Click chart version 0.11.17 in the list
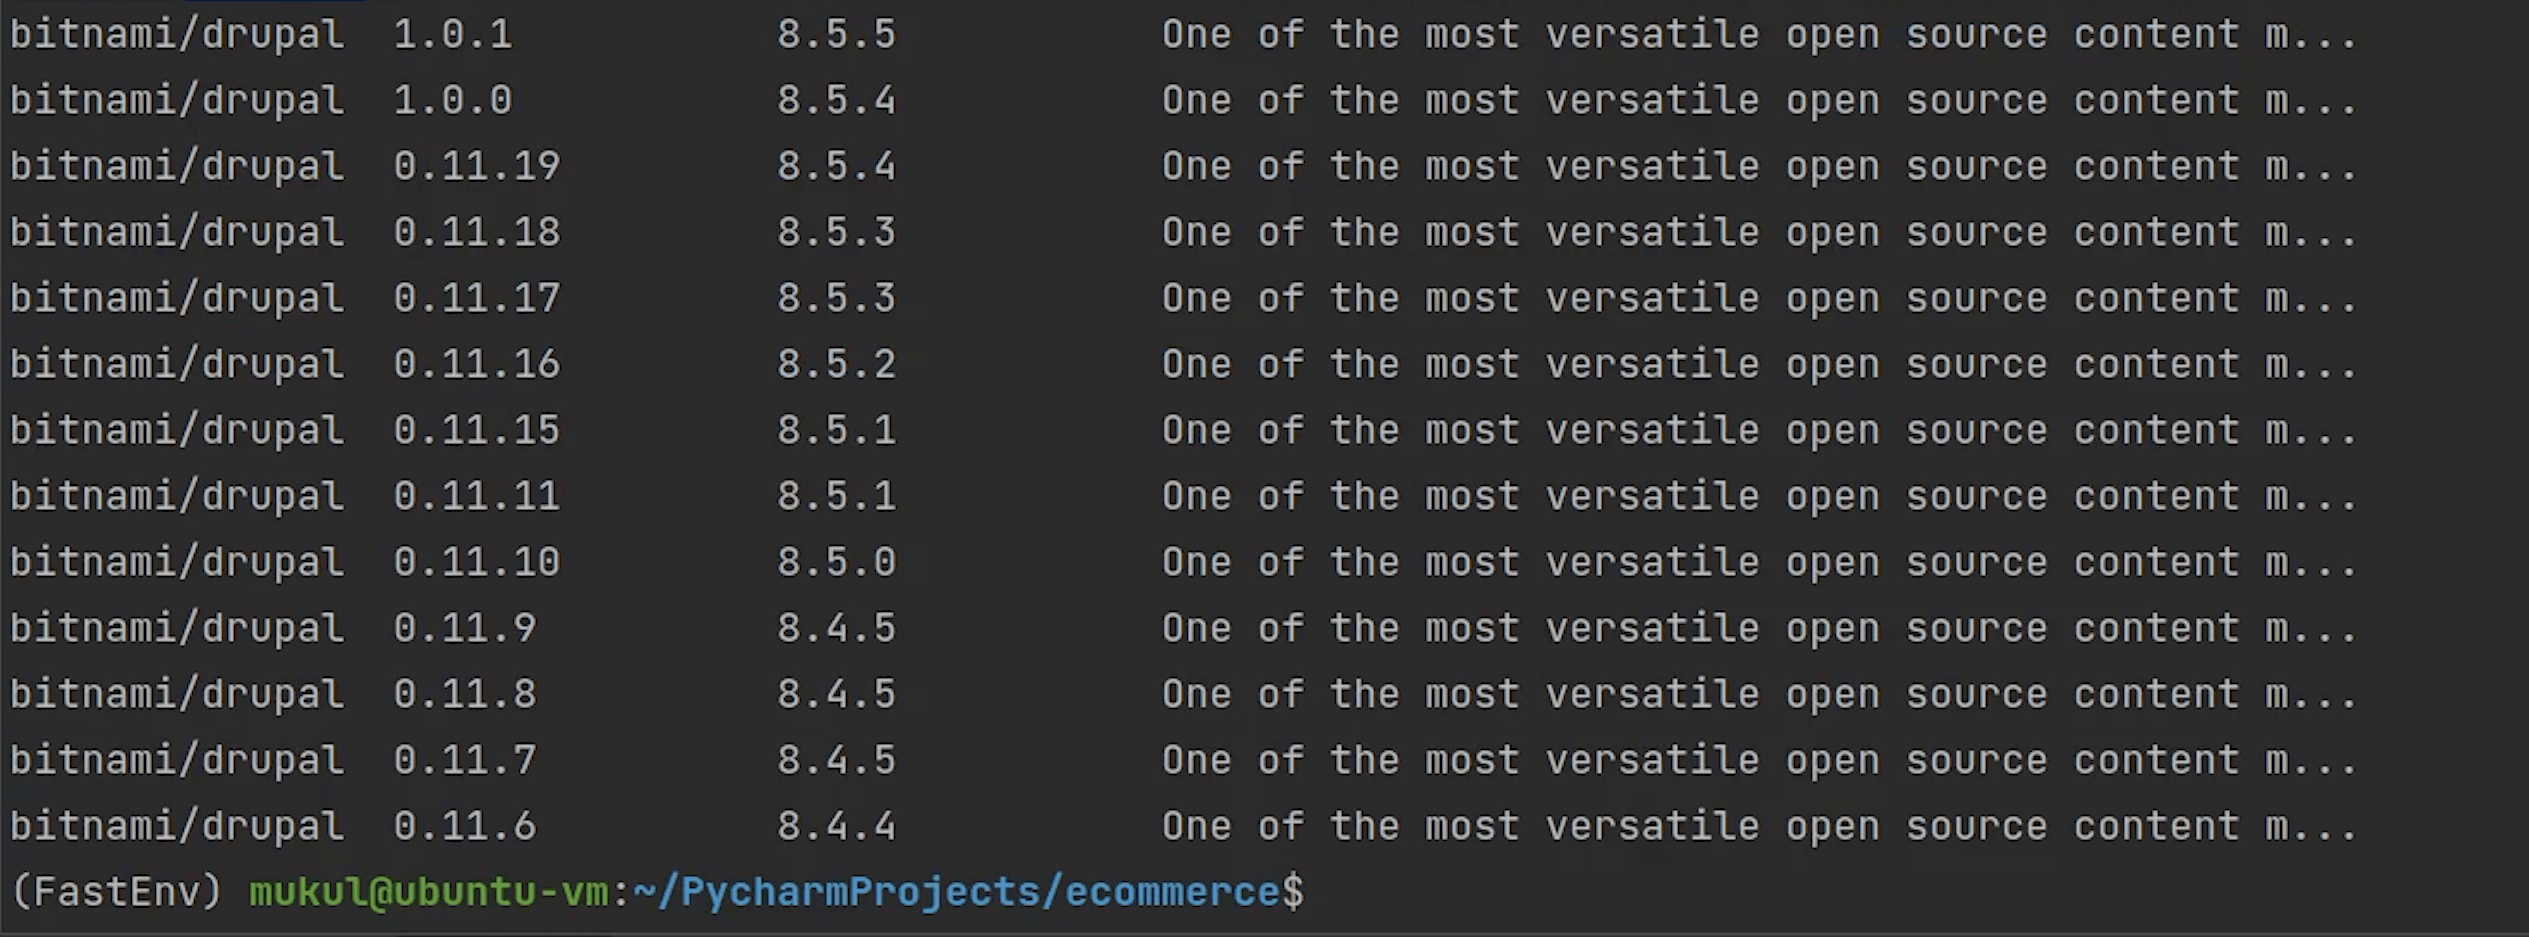The width and height of the screenshot is (2529, 937). point(476,299)
